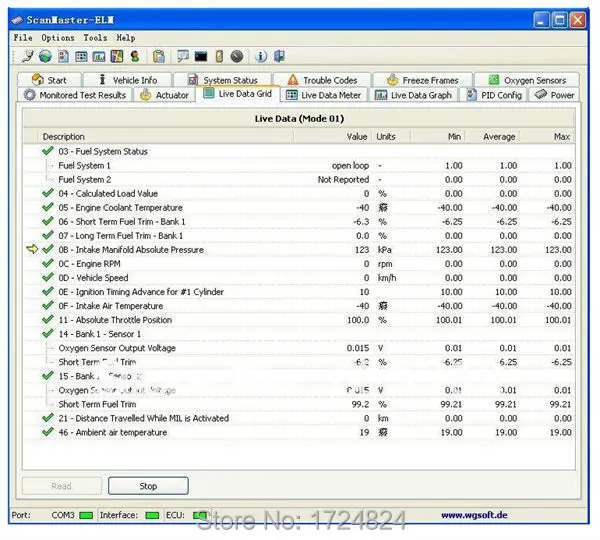Toggle check mark for 46 Ambient air temperature
Viewport: 600px width, 540px height.
click(47, 432)
